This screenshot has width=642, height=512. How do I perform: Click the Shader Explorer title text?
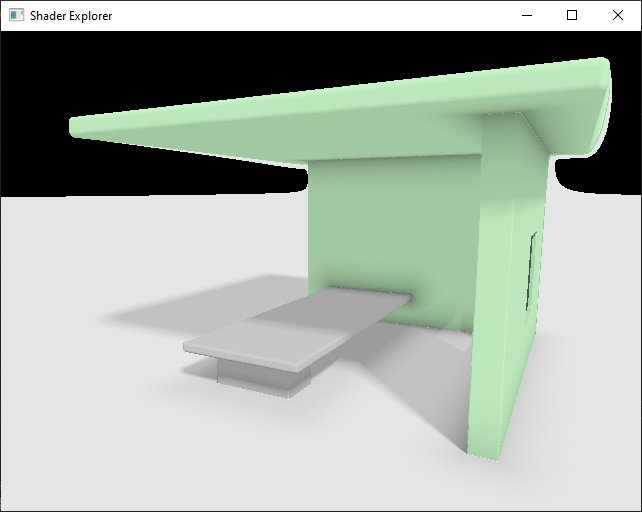tap(71, 16)
